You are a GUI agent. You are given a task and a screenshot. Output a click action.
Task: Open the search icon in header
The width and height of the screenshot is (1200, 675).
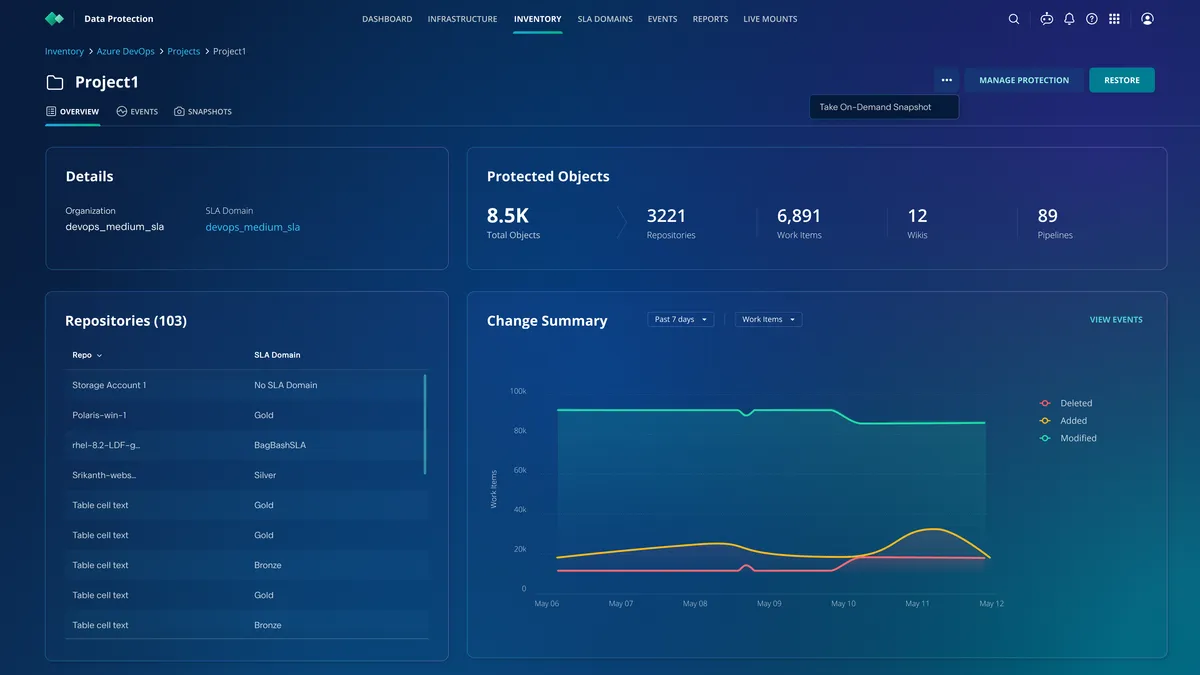pos(1014,19)
